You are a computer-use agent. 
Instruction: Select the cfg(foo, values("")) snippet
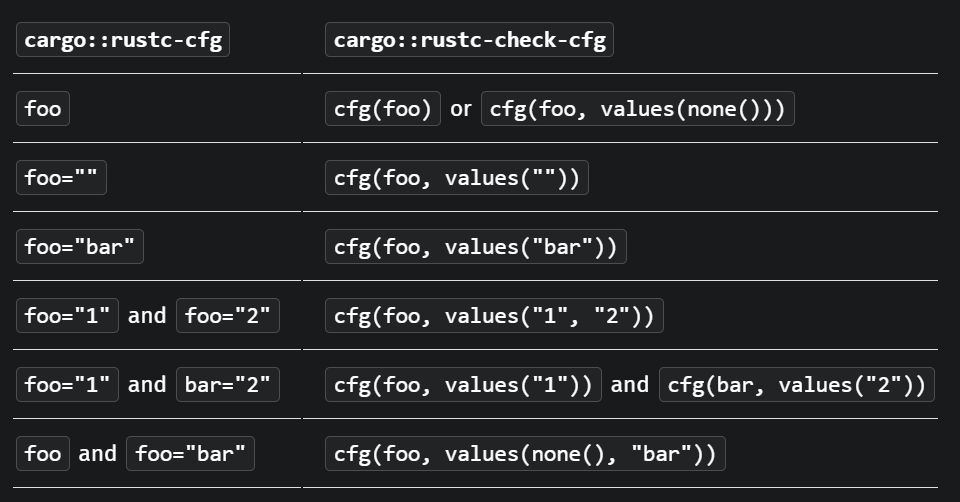click(456, 179)
